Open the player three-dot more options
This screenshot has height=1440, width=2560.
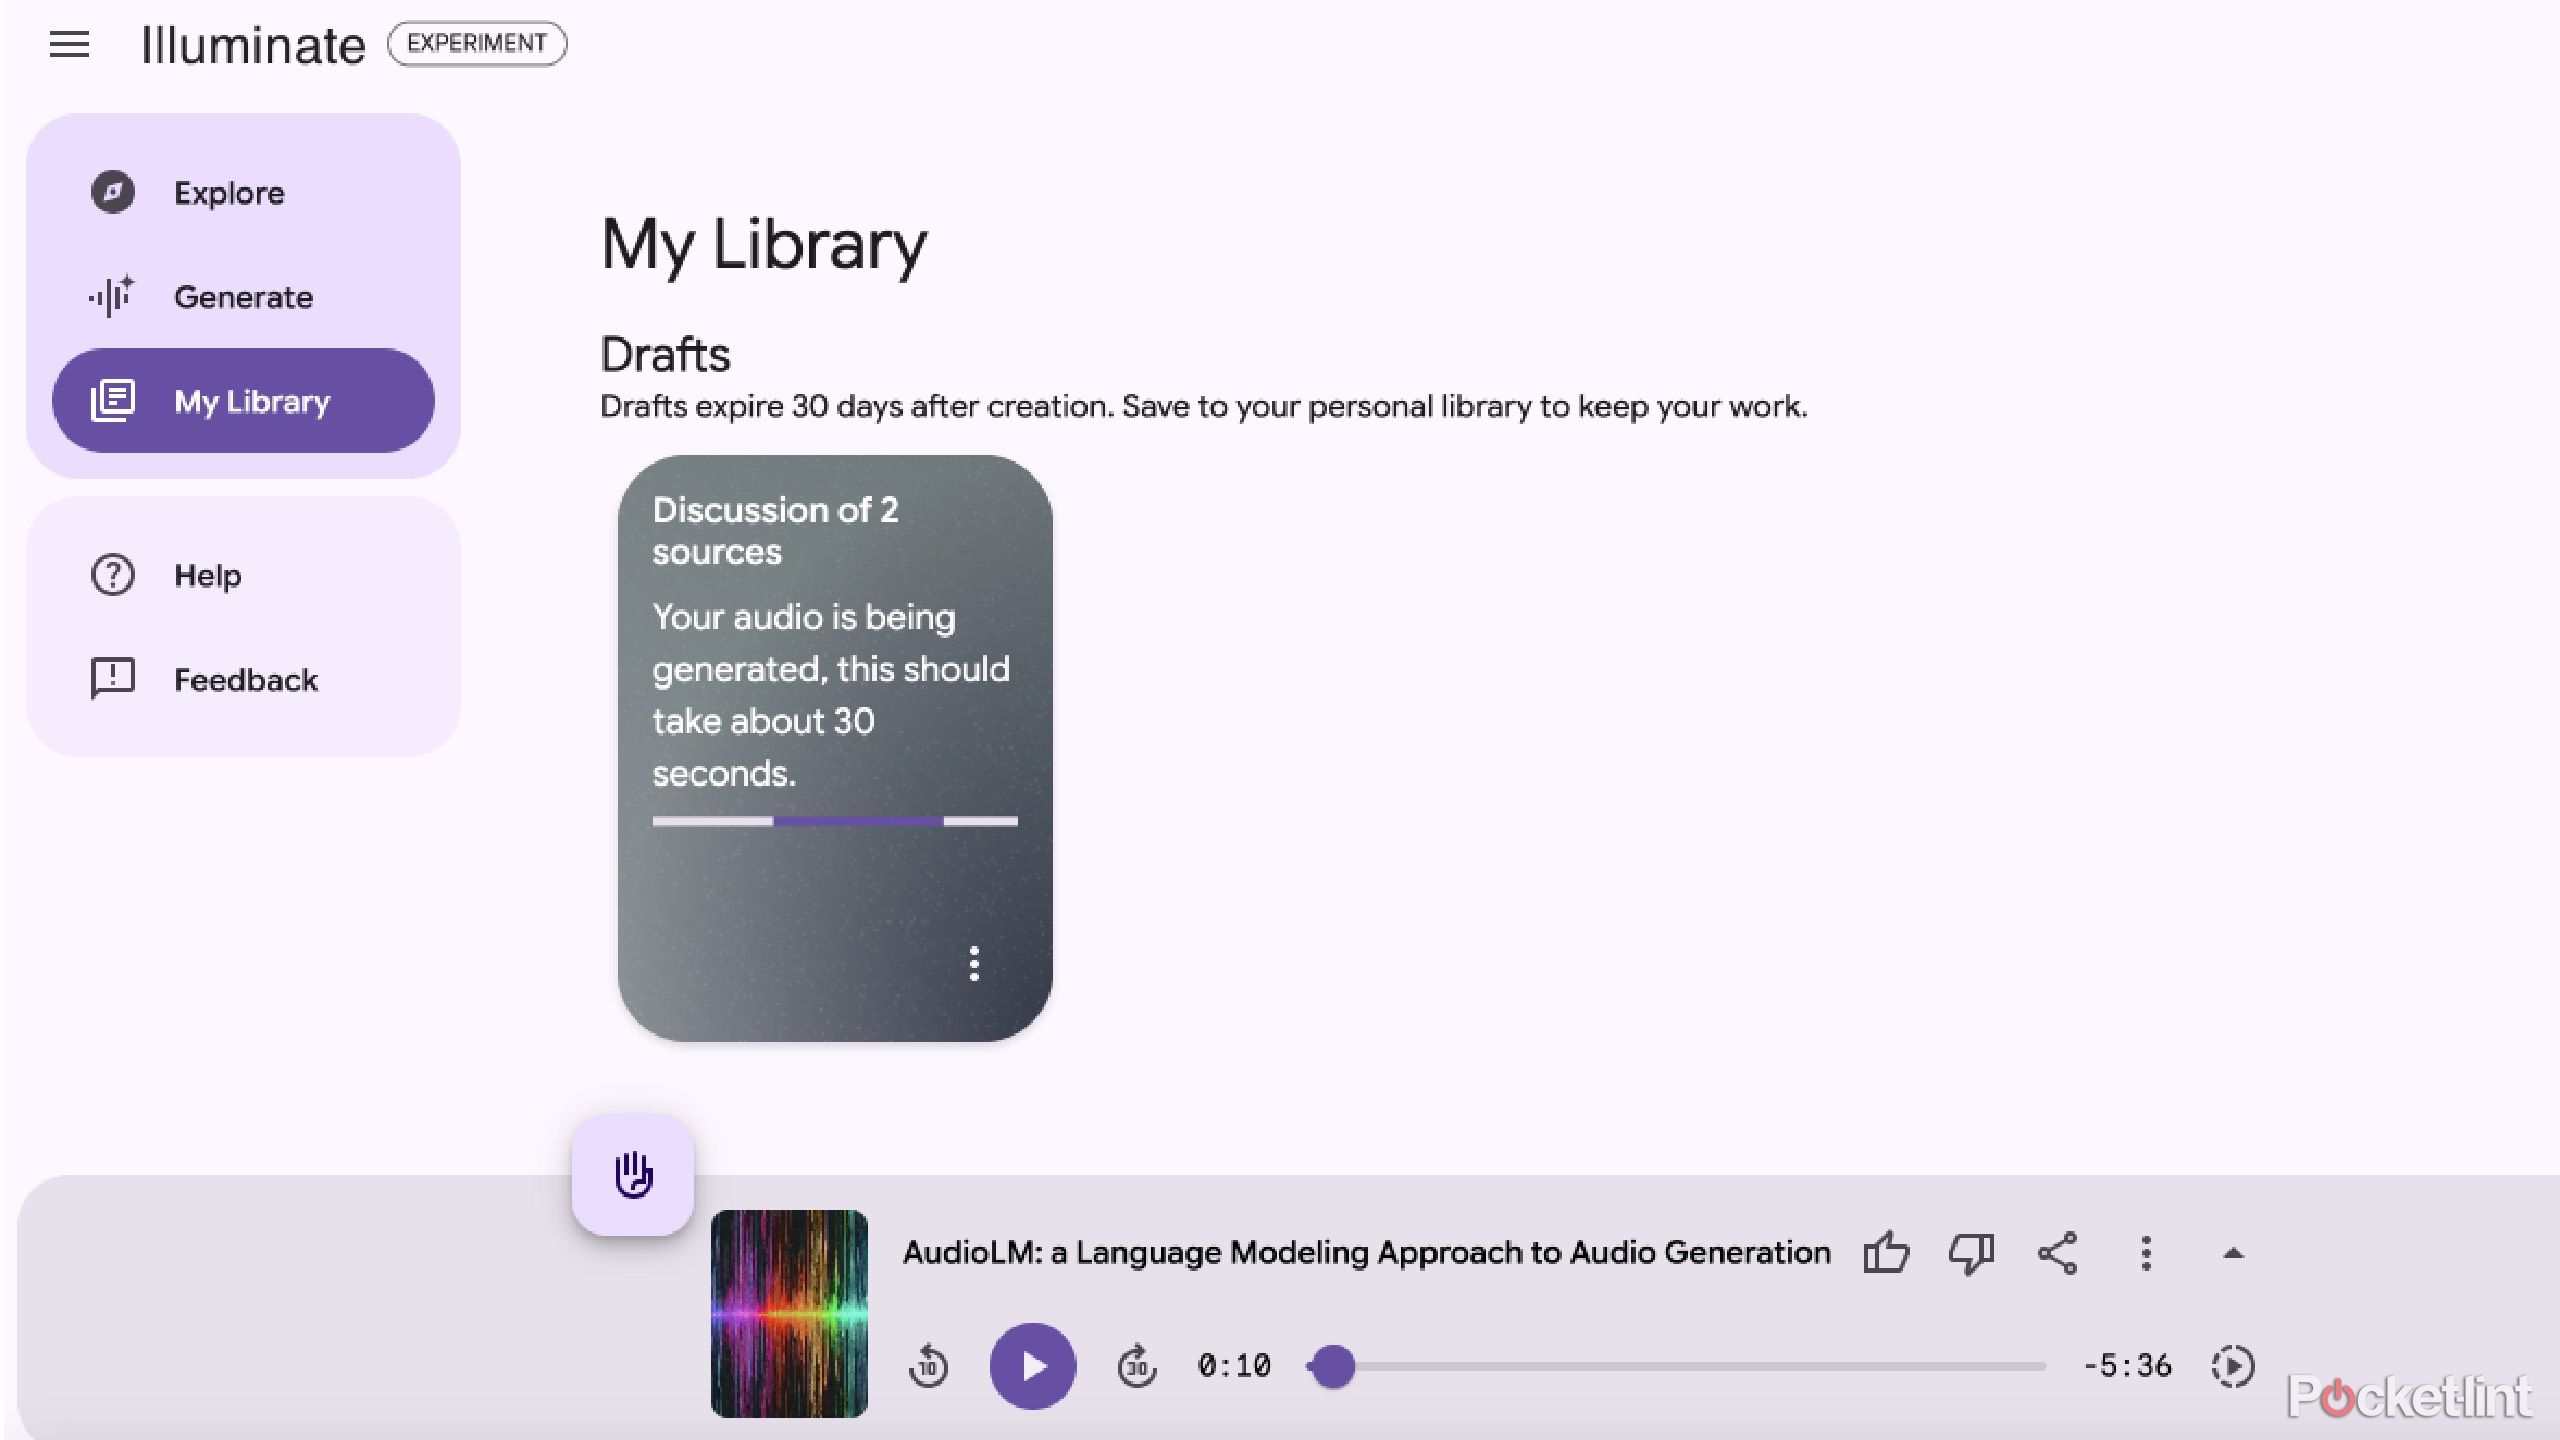tap(2146, 1253)
